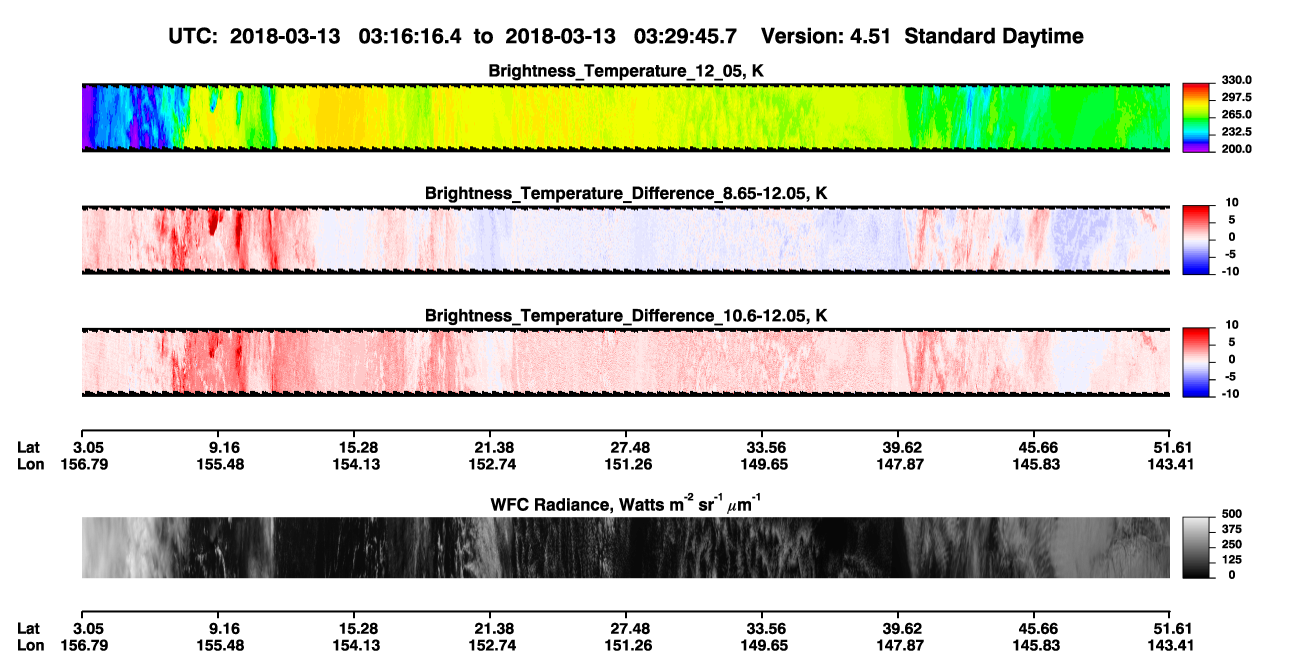
Task: Click latitude 39.62 on the upper axis
Action: [x=901, y=448]
